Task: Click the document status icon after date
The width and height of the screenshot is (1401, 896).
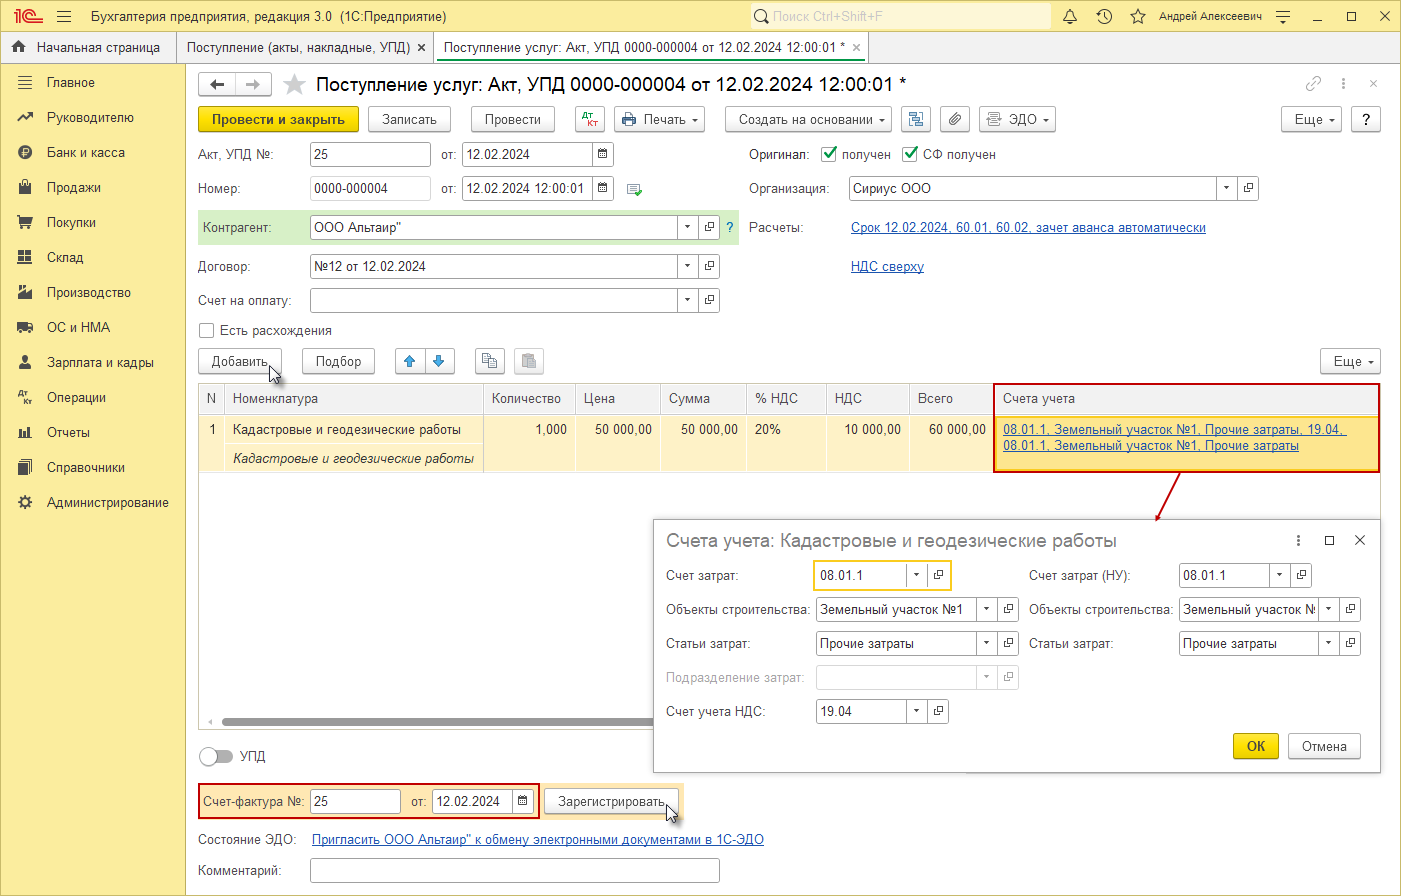Action: point(634,189)
